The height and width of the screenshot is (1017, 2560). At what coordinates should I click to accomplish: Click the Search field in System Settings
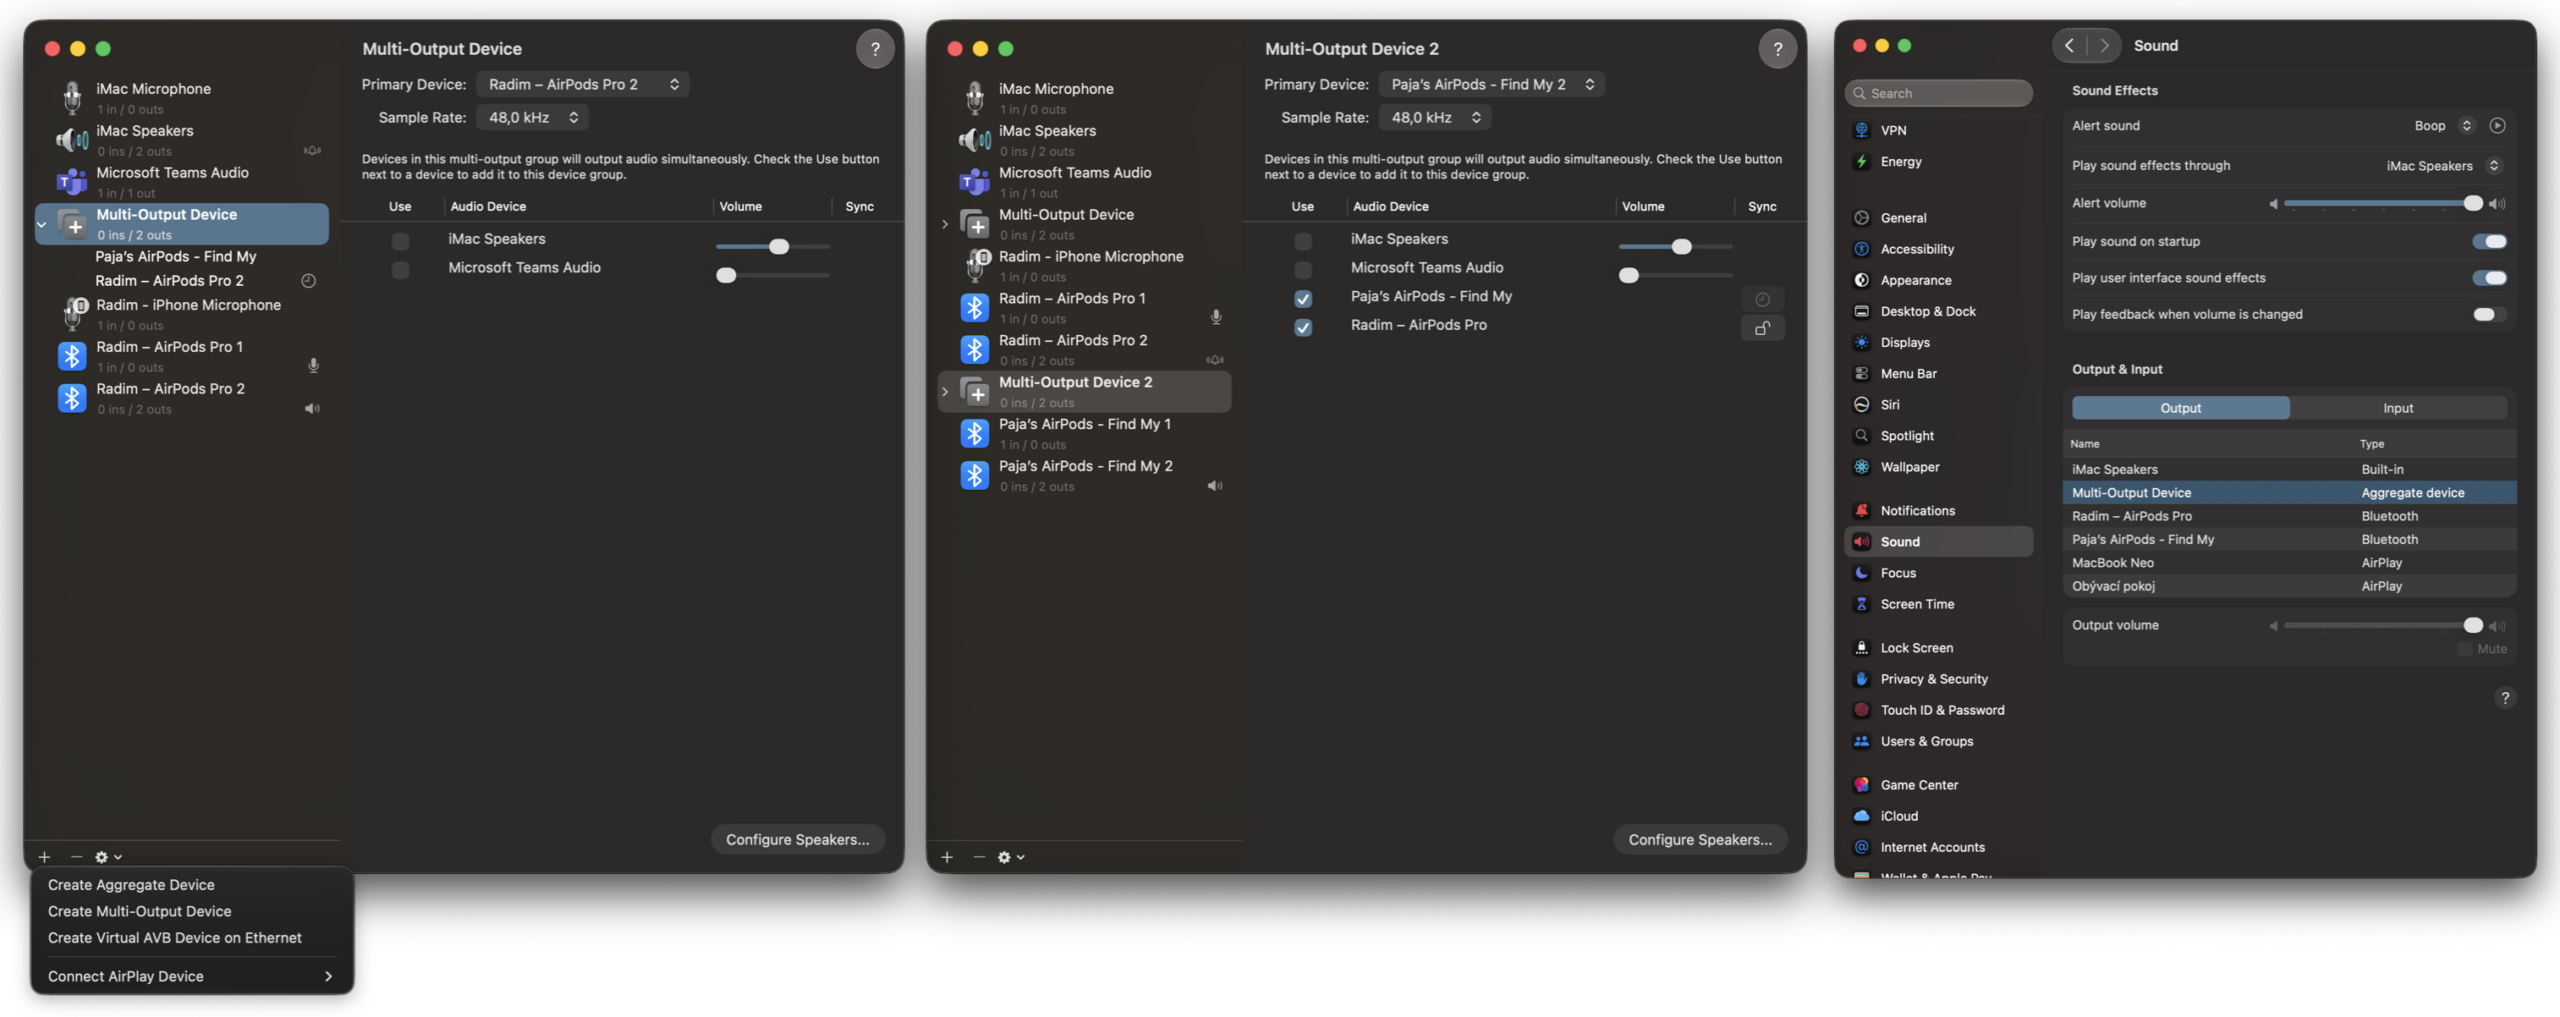1938,93
